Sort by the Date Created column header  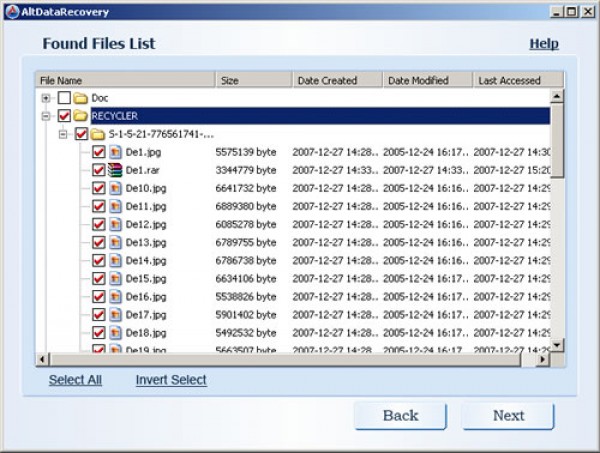click(338, 80)
